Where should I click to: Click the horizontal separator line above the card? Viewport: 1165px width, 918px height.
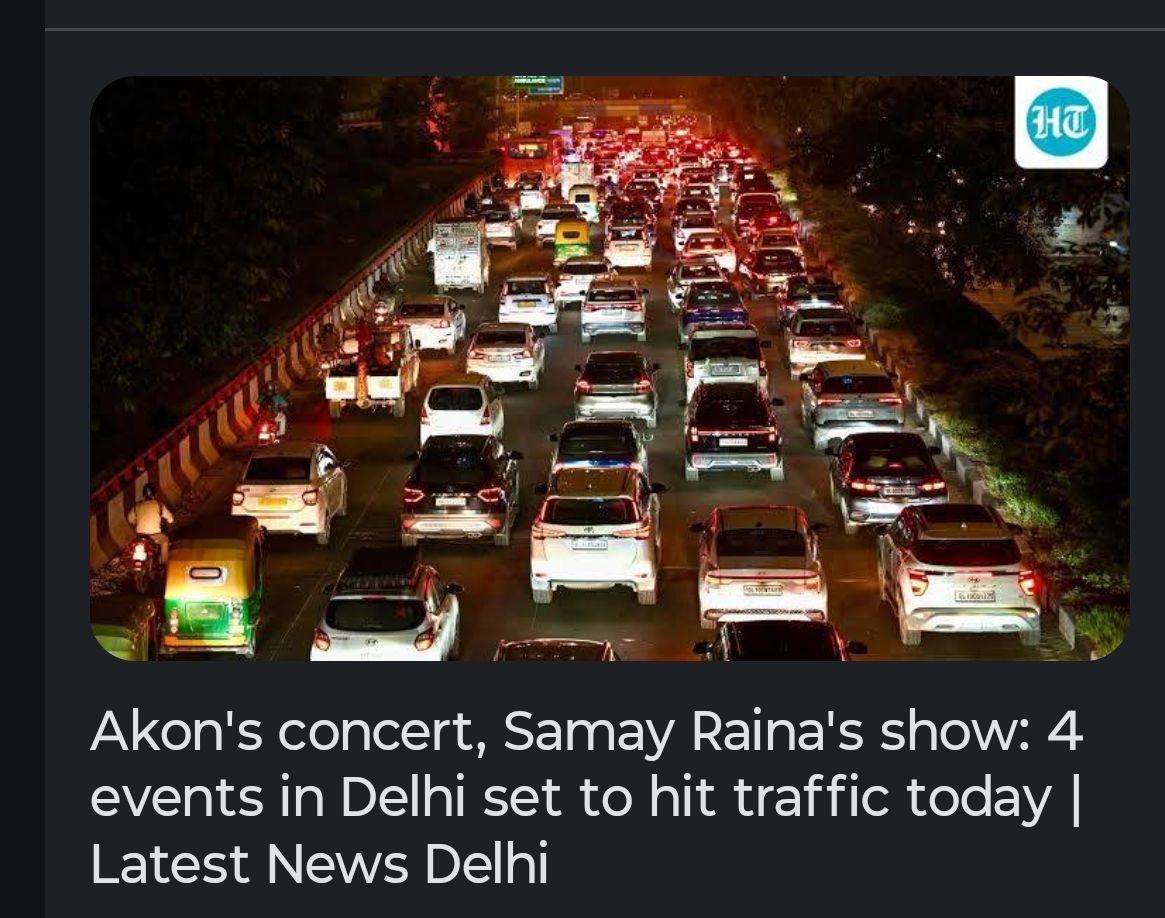605,30
